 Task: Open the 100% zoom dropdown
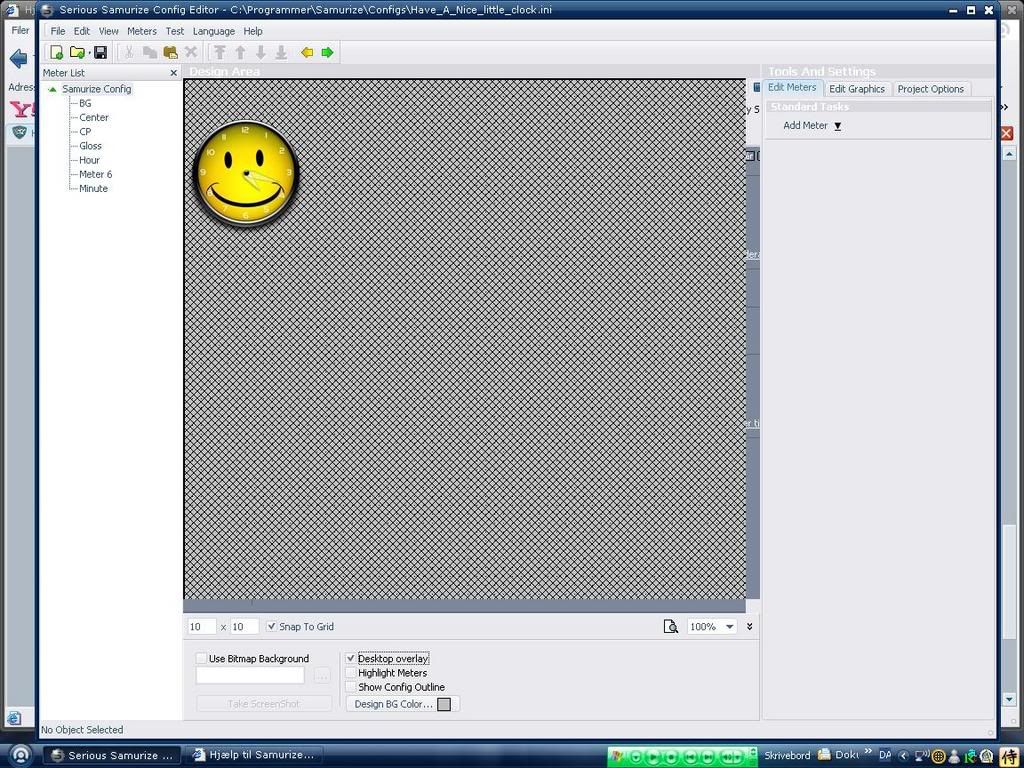pyautogui.click(x=729, y=626)
